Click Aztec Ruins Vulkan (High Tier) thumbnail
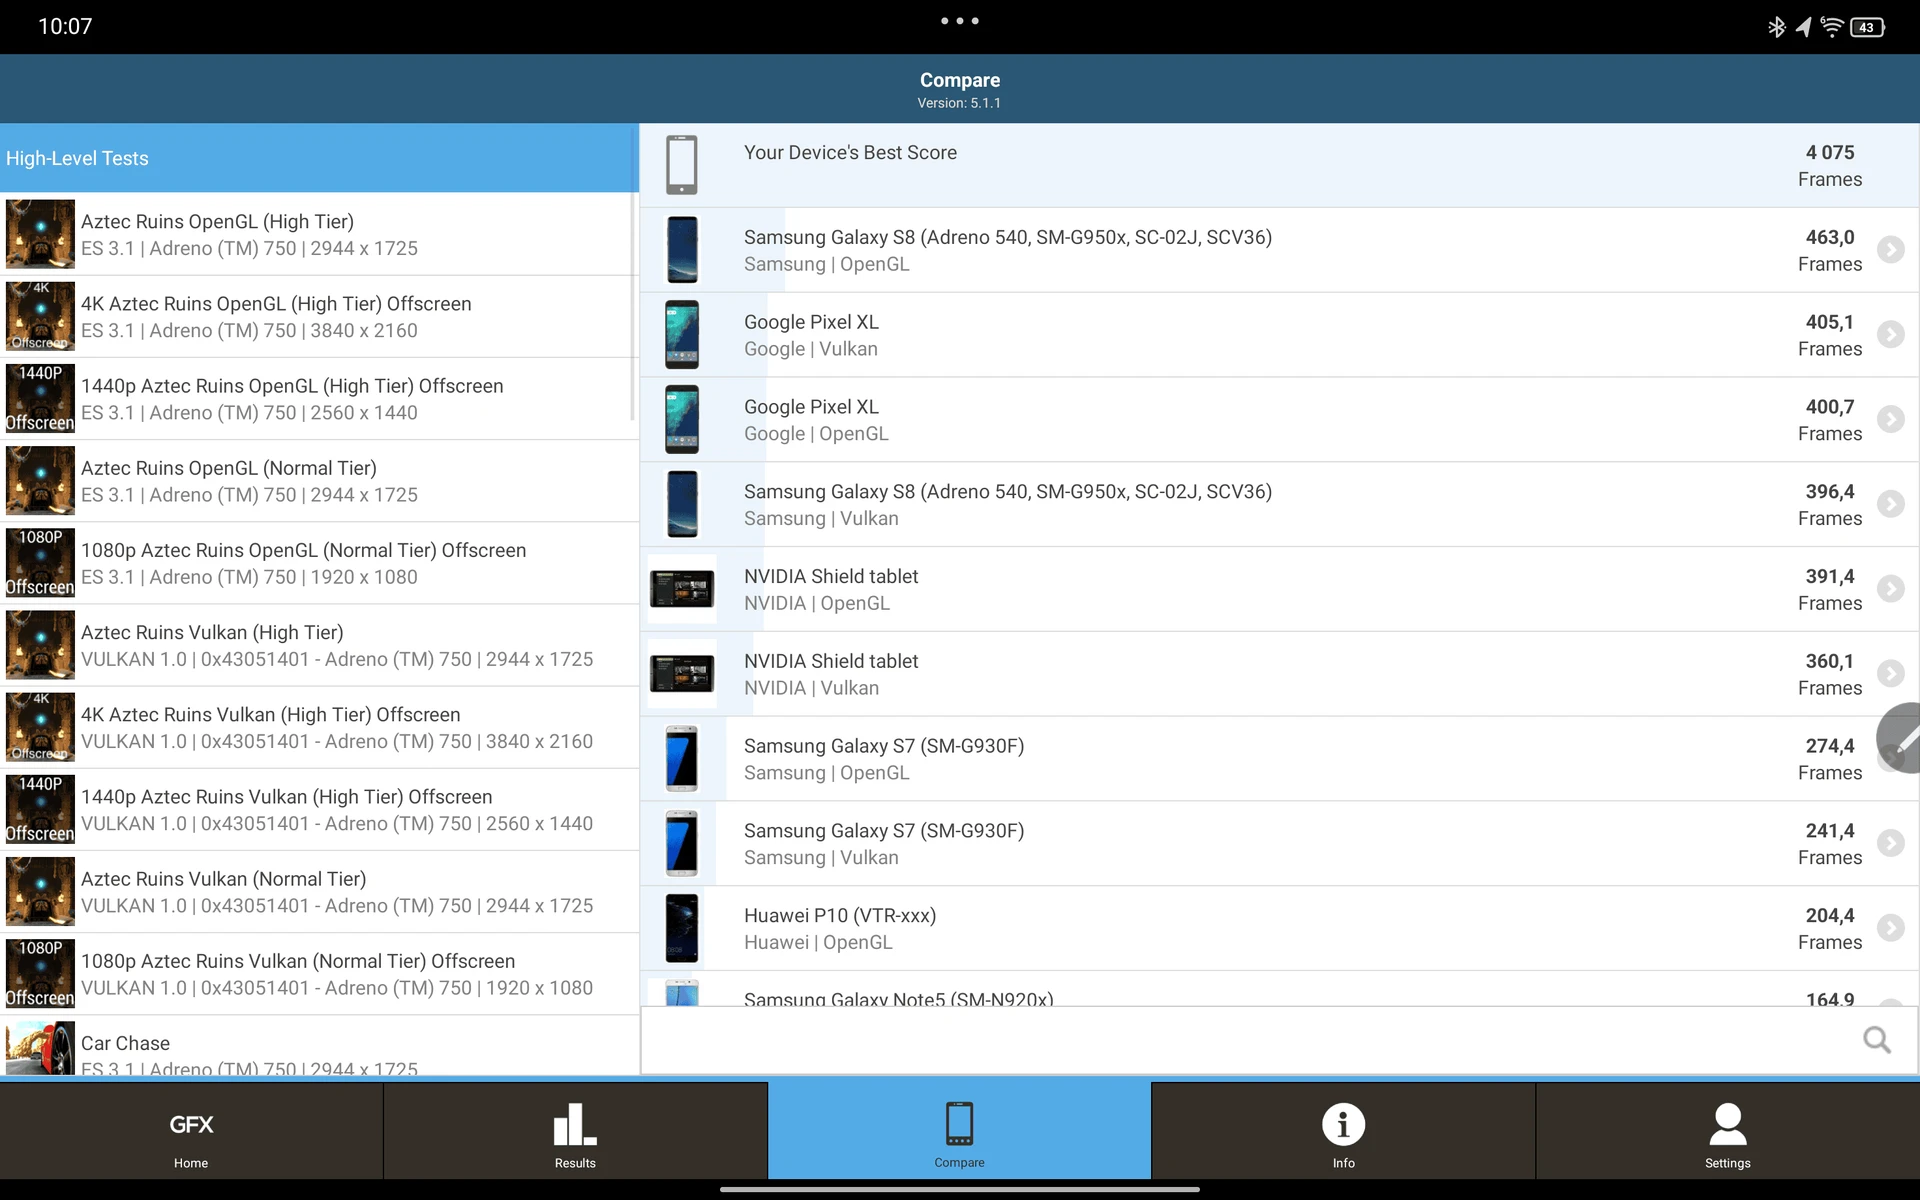 coord(40,645)
